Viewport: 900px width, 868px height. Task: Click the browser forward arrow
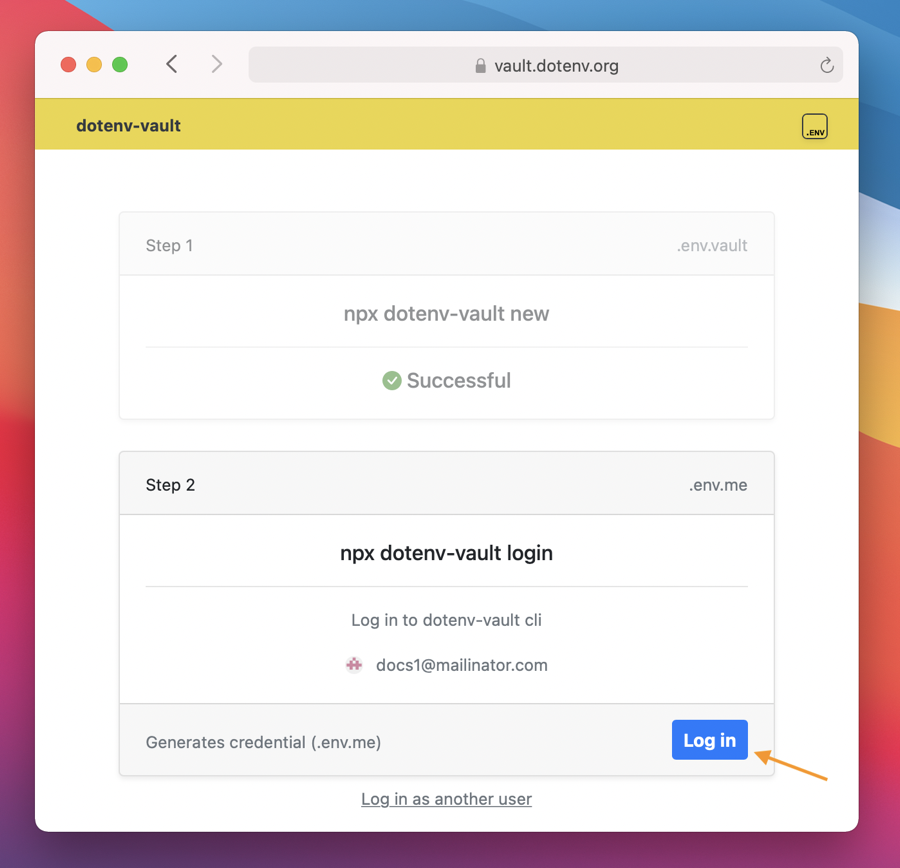tap(217, 63)
